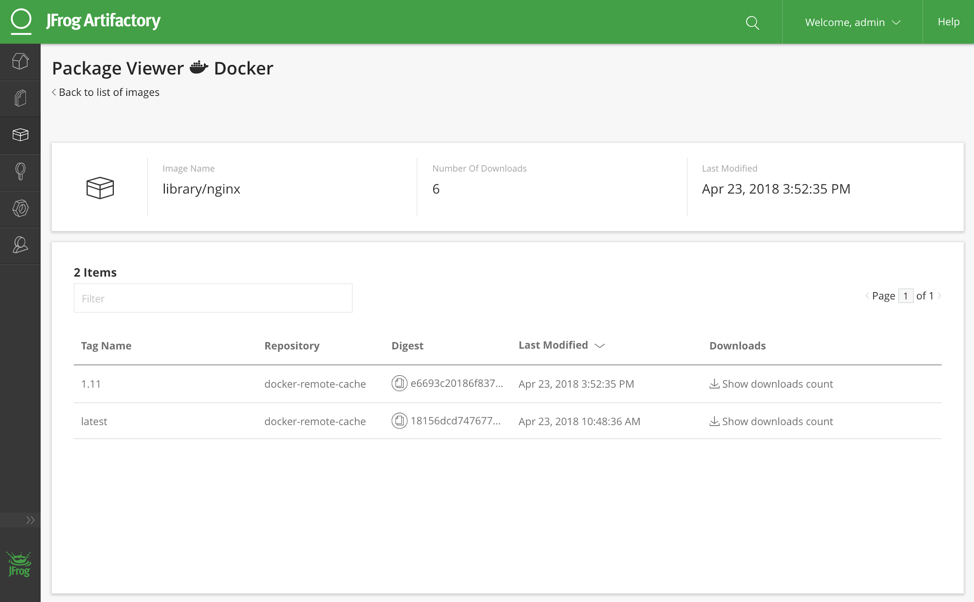Screen dimensions: 974x602
Task: Open tag latest
Action: [x=94, y=421]
